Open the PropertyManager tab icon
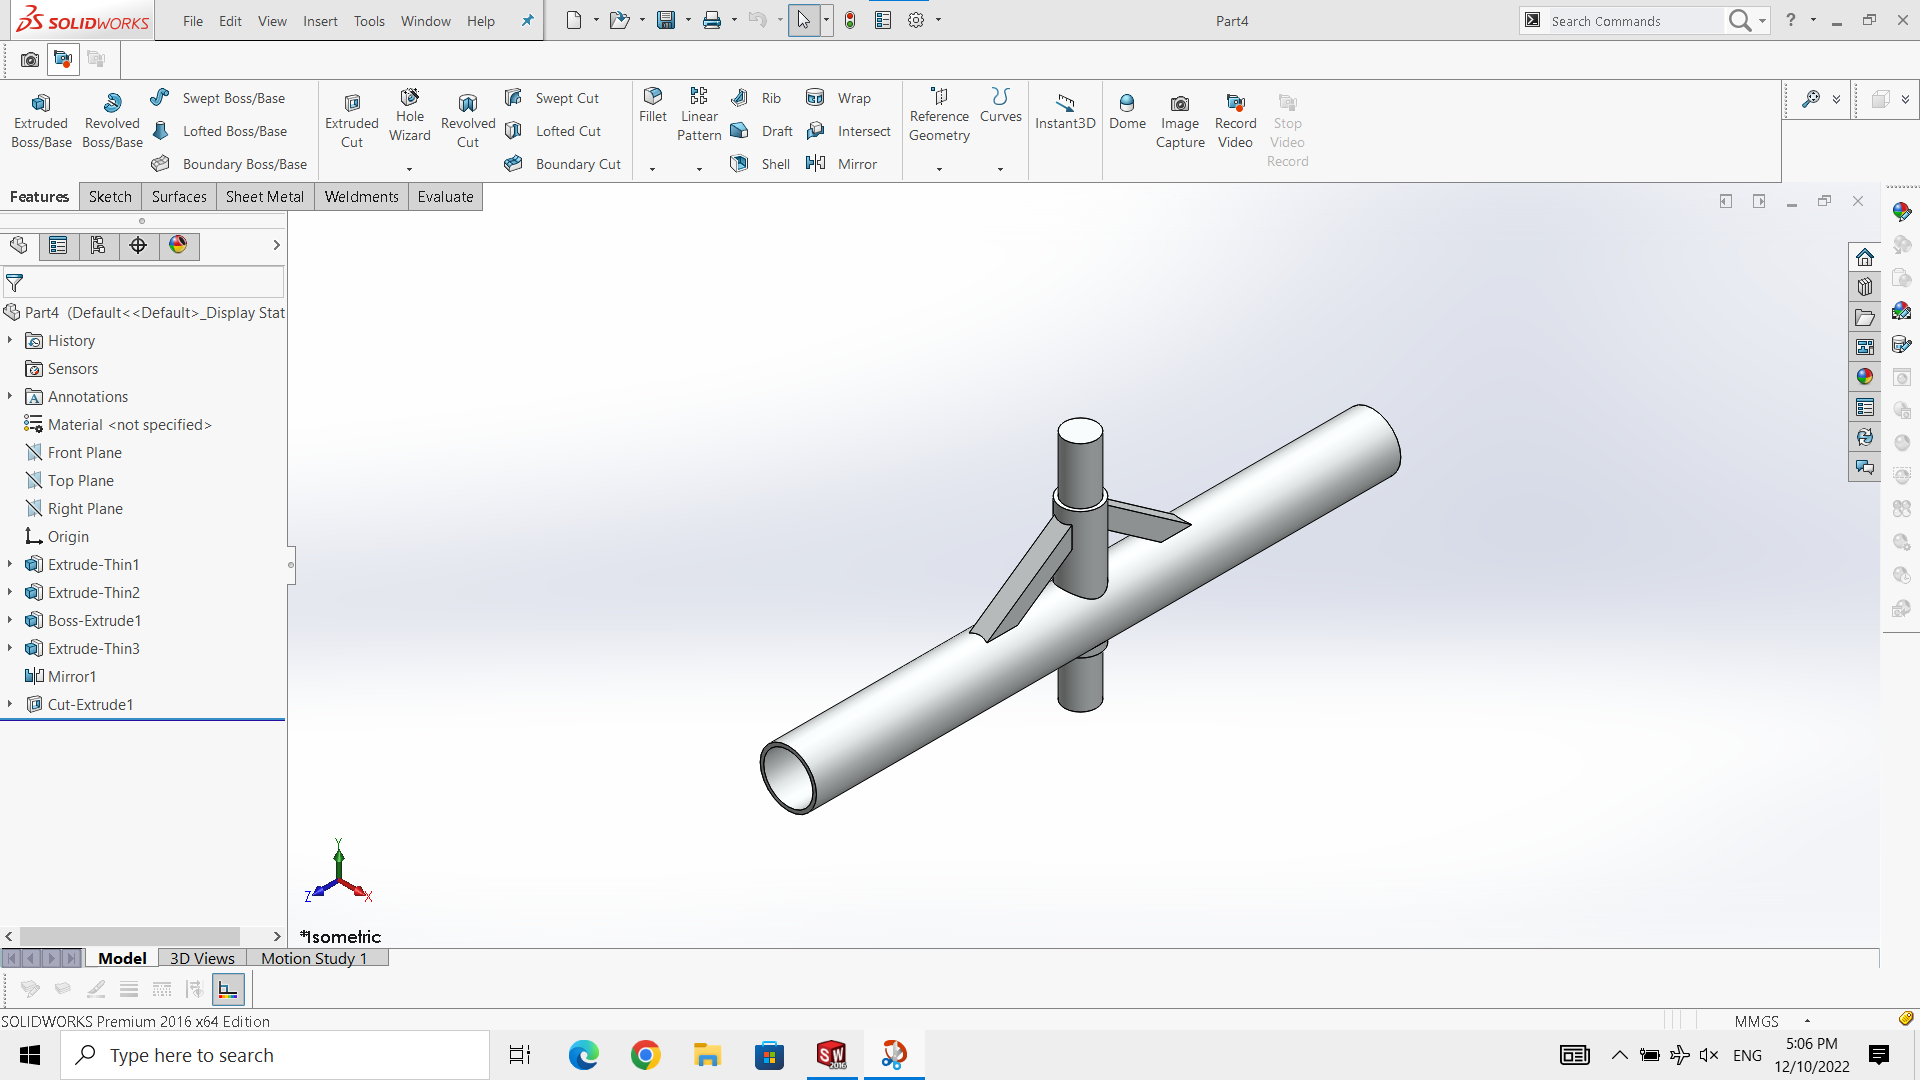The height and width of the screenshot is (1080, 1920). coord(58,246)
